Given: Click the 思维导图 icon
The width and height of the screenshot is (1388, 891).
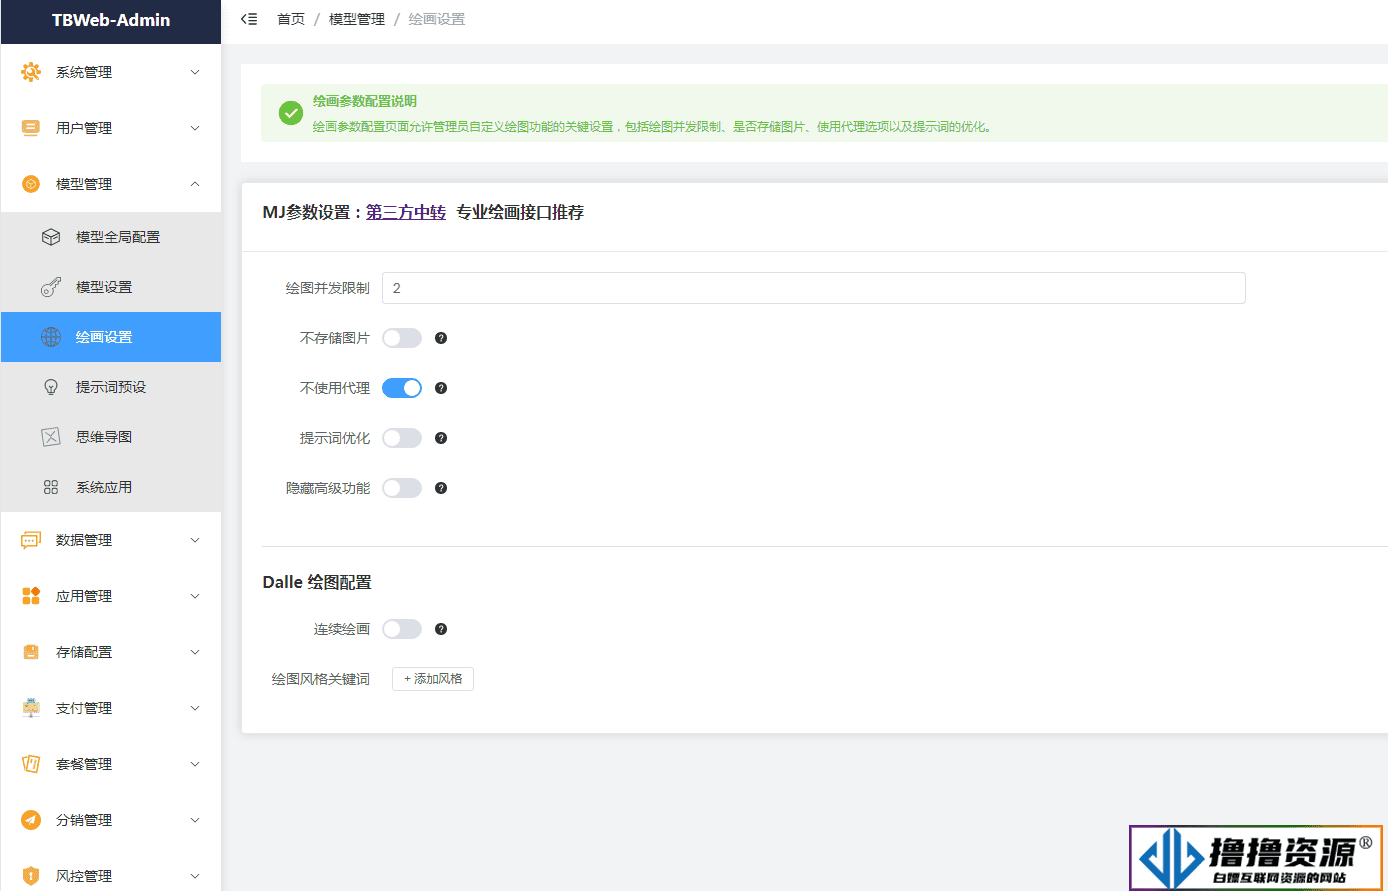Looking at the screenshot, I should [x=51, y=437].
